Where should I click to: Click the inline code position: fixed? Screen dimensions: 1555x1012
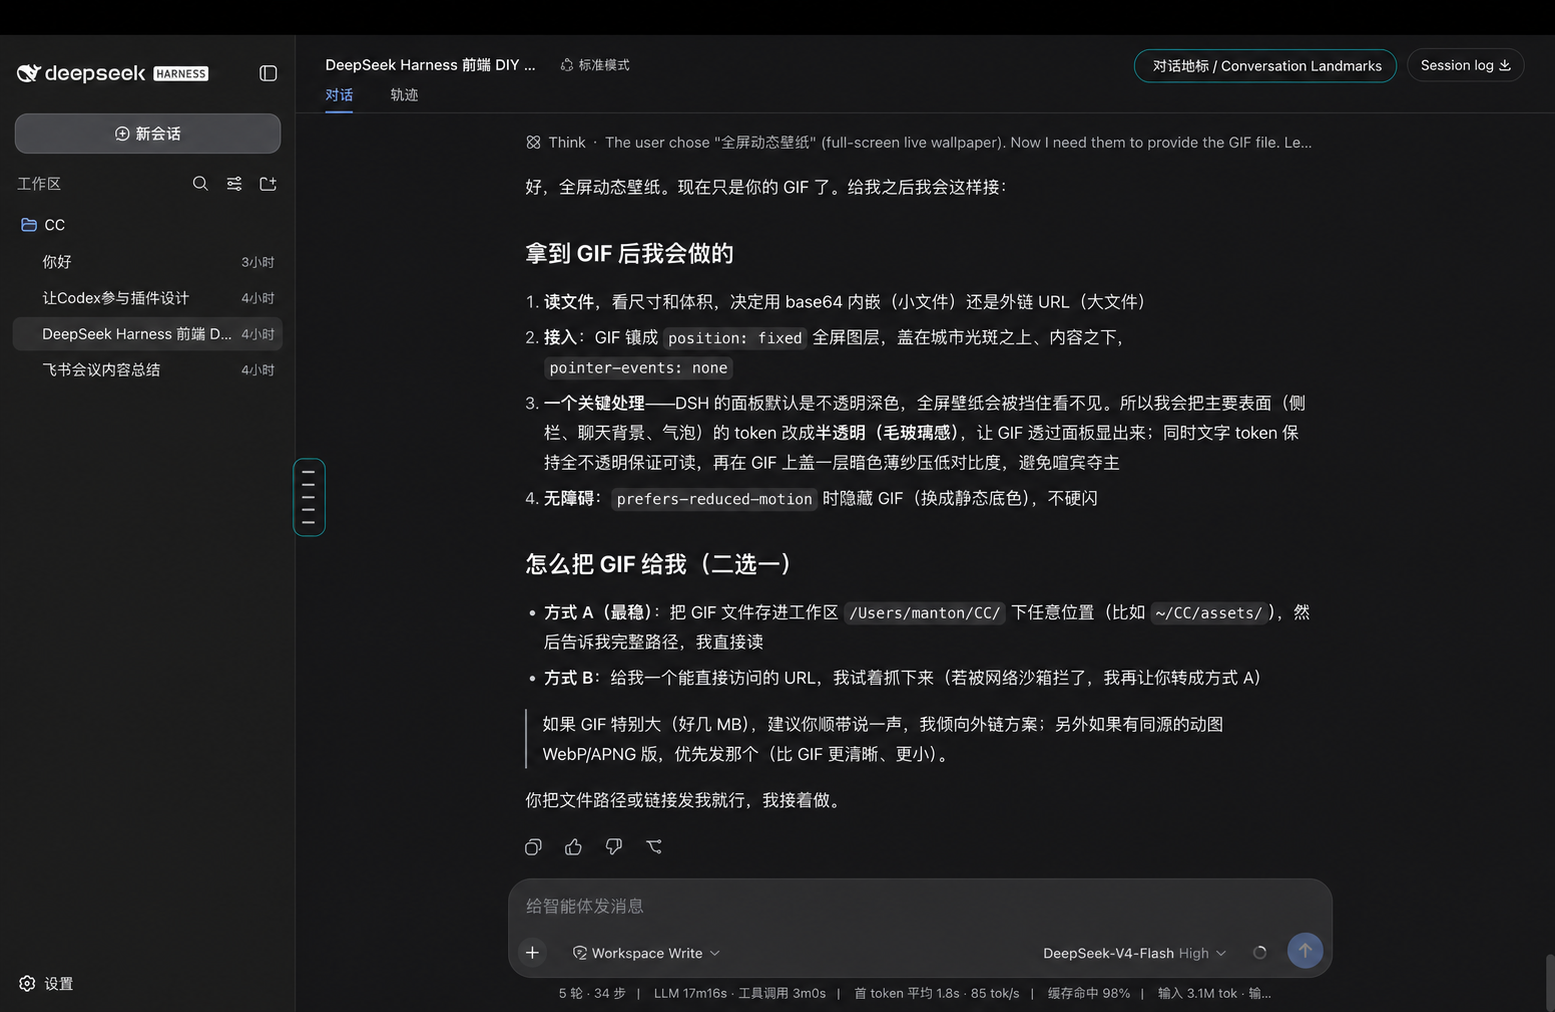tap(735, 338)
